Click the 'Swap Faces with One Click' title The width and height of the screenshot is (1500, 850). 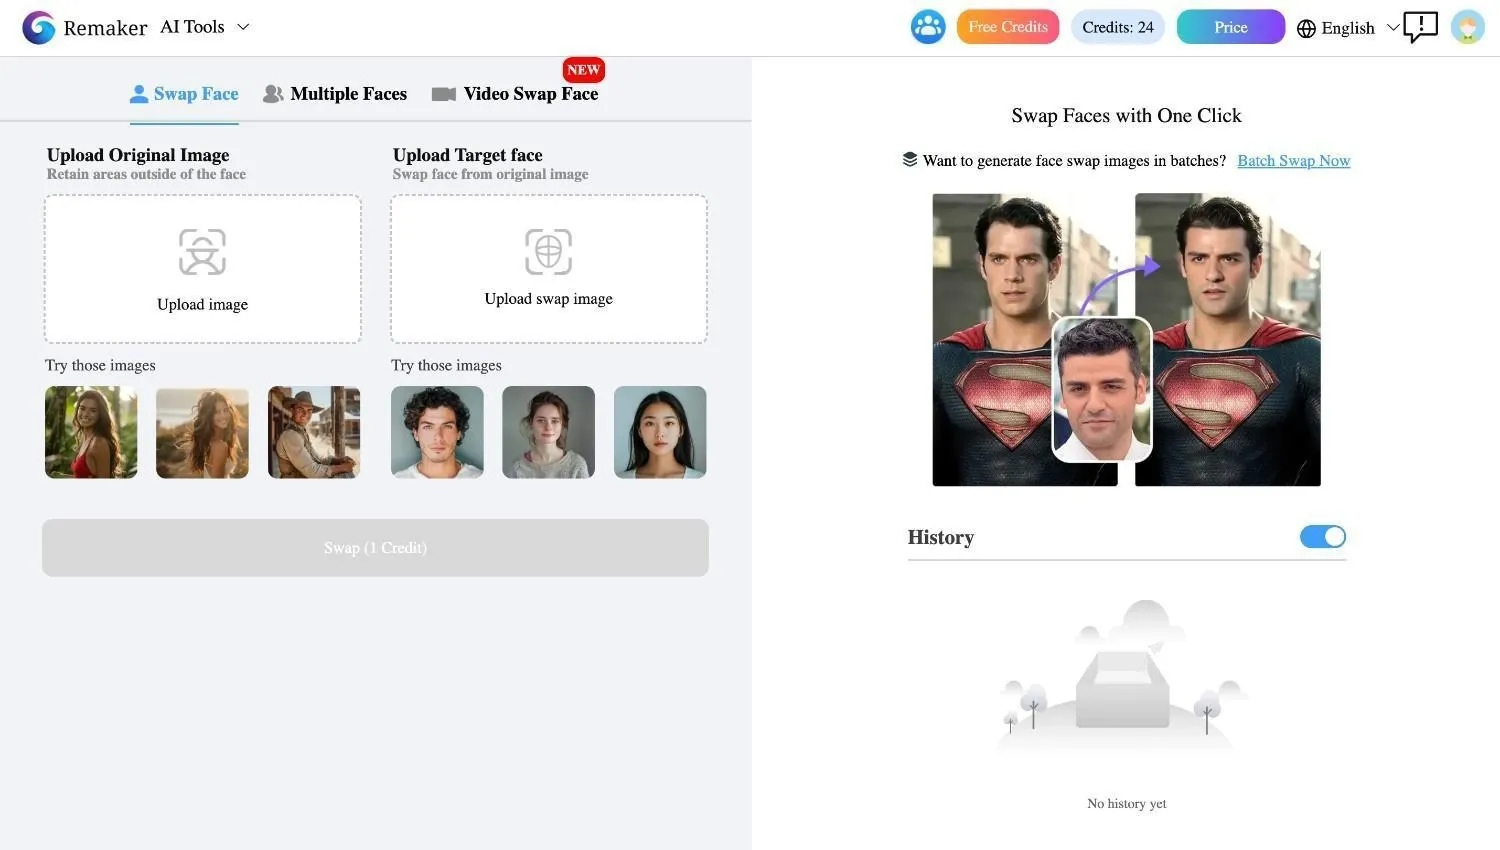(x=1126, y=115)
